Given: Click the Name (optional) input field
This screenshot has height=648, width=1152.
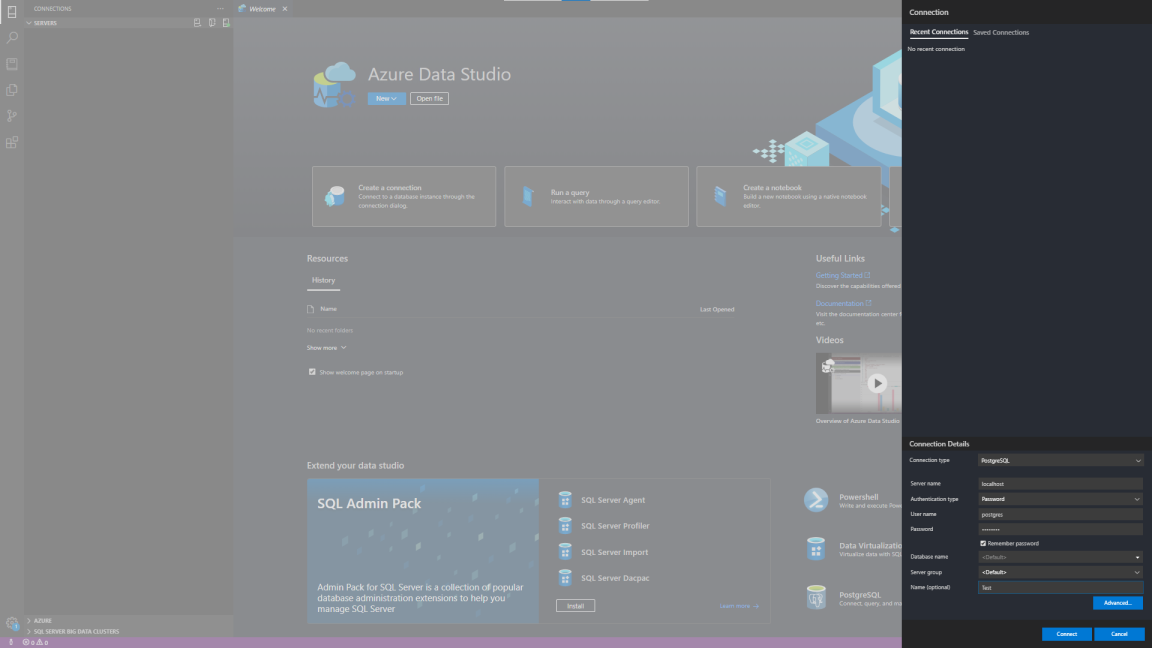Looking at the screenshot, I should pyautogui.click(x=1060, y=588).
